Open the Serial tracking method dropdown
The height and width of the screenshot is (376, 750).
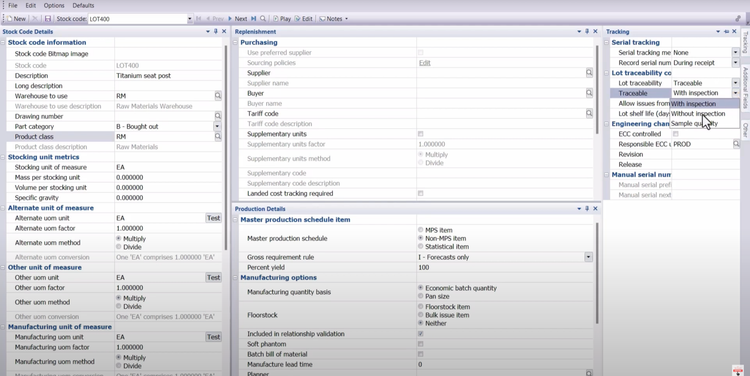[736, 53]
